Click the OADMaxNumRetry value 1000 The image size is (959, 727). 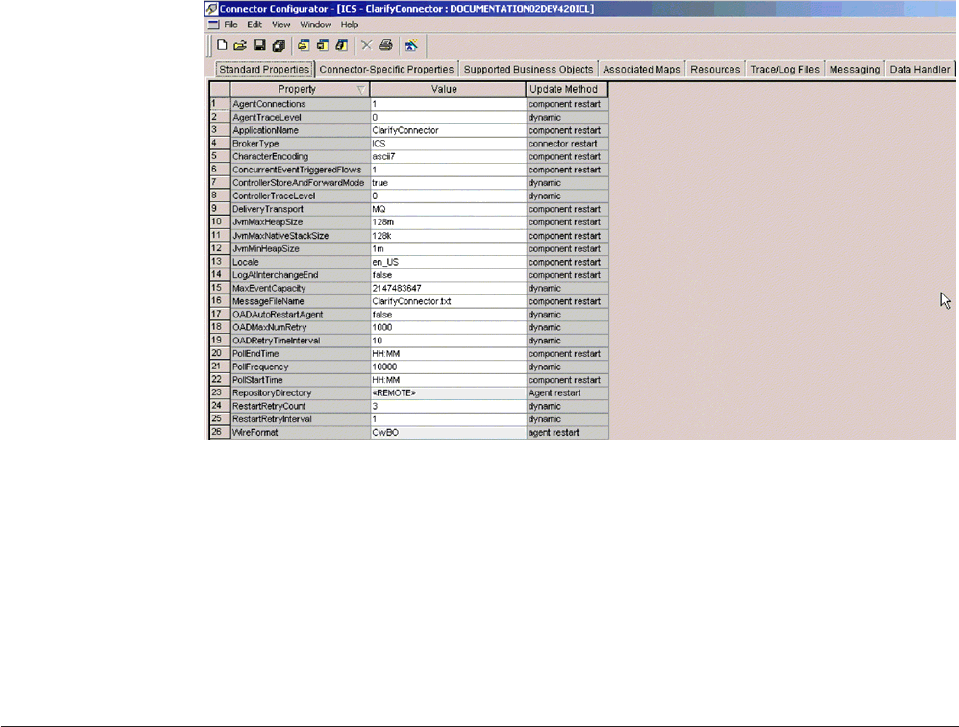[448, 328]
